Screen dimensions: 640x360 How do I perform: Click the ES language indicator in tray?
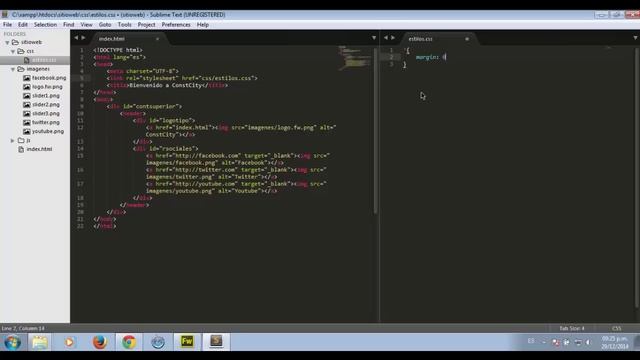[531, 341]
